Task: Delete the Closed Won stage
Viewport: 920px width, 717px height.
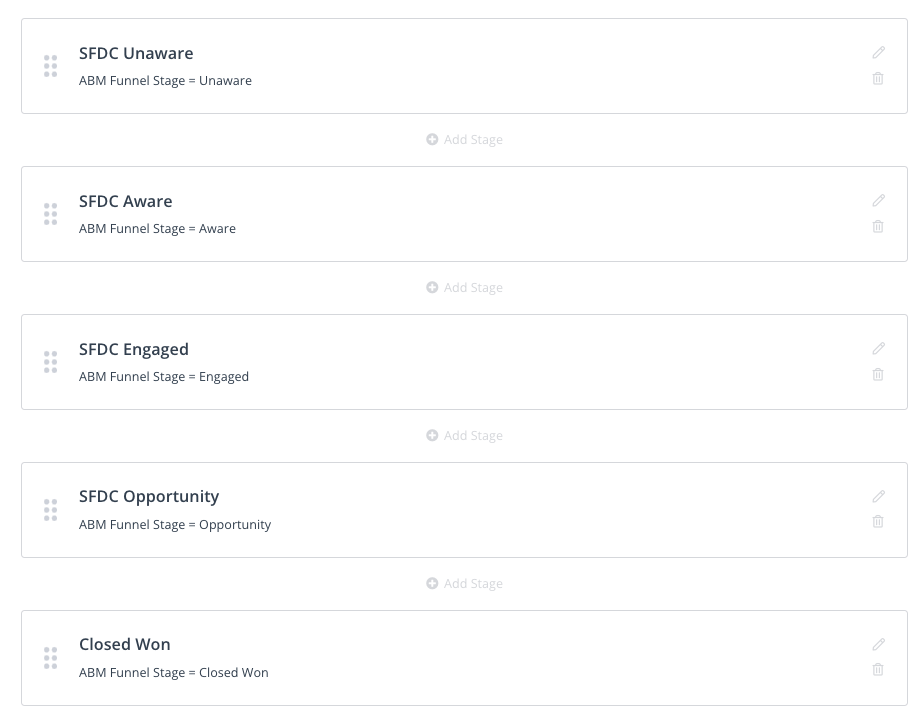Action: pos(878,669)
